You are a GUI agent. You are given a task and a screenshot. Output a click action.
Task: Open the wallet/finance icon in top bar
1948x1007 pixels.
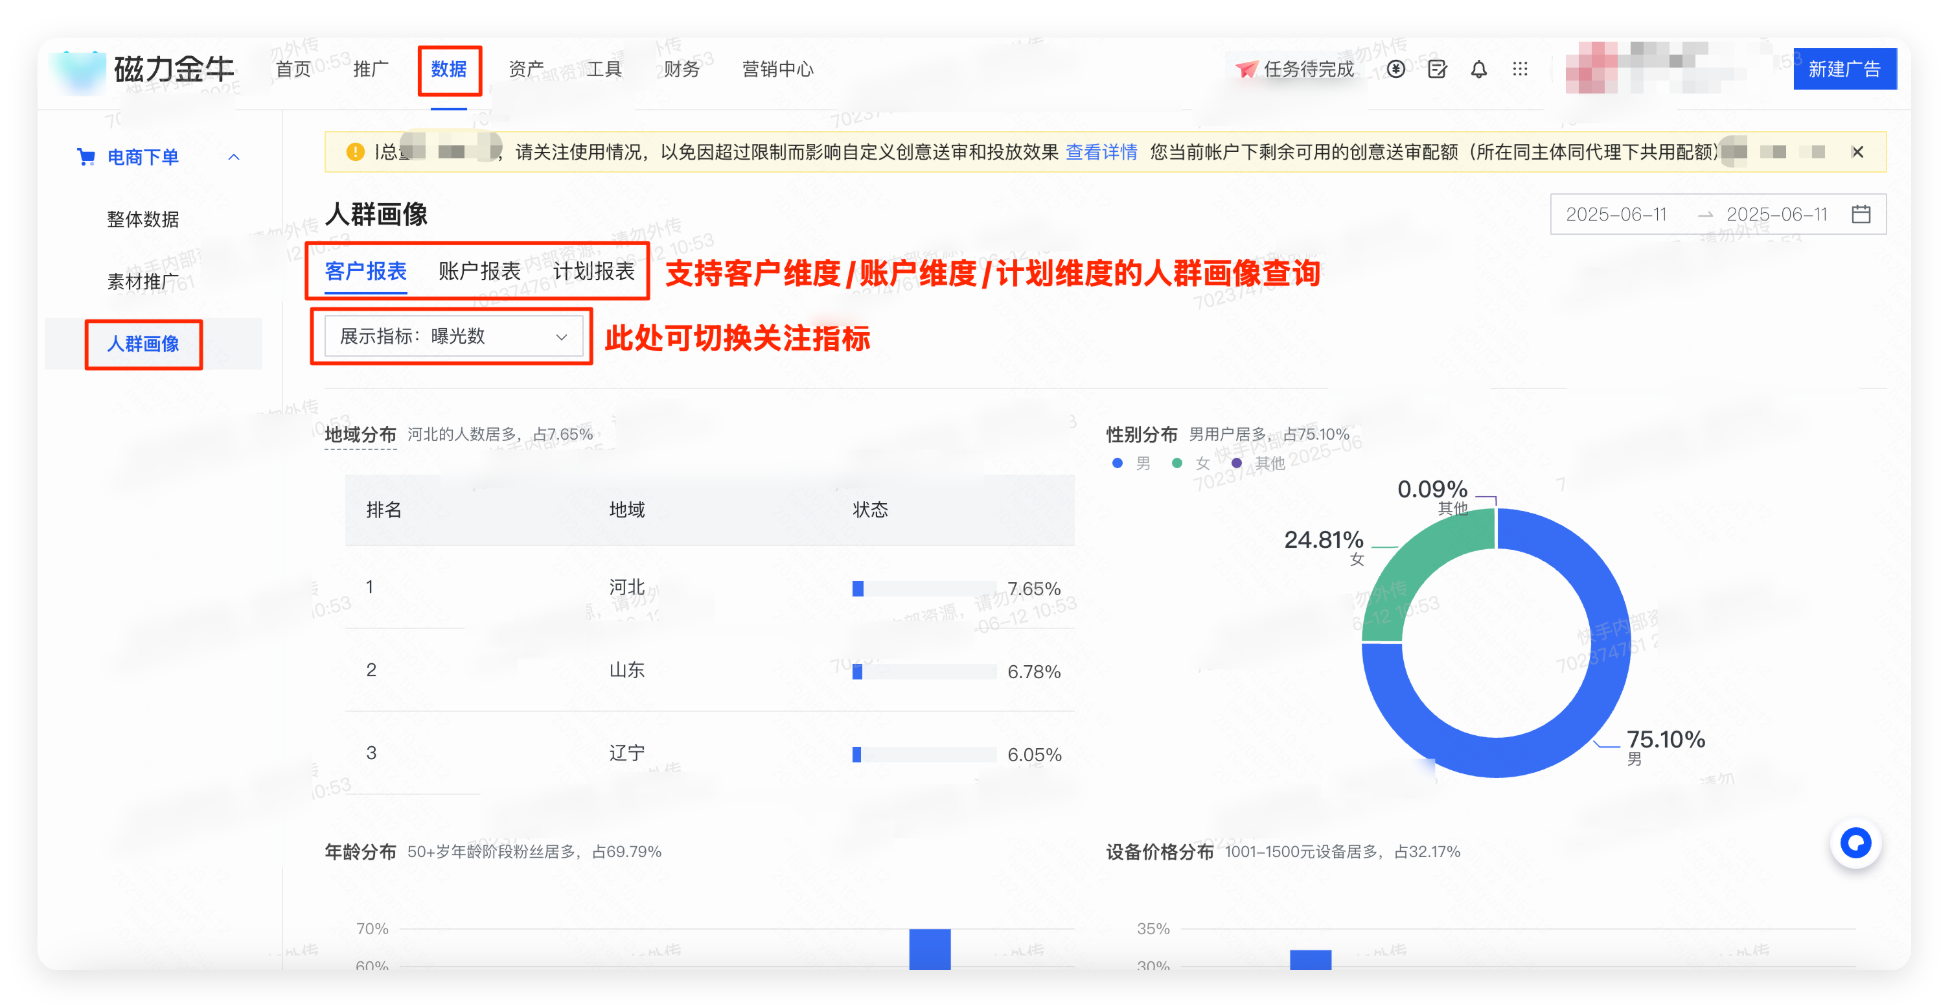pos(1395,69)
